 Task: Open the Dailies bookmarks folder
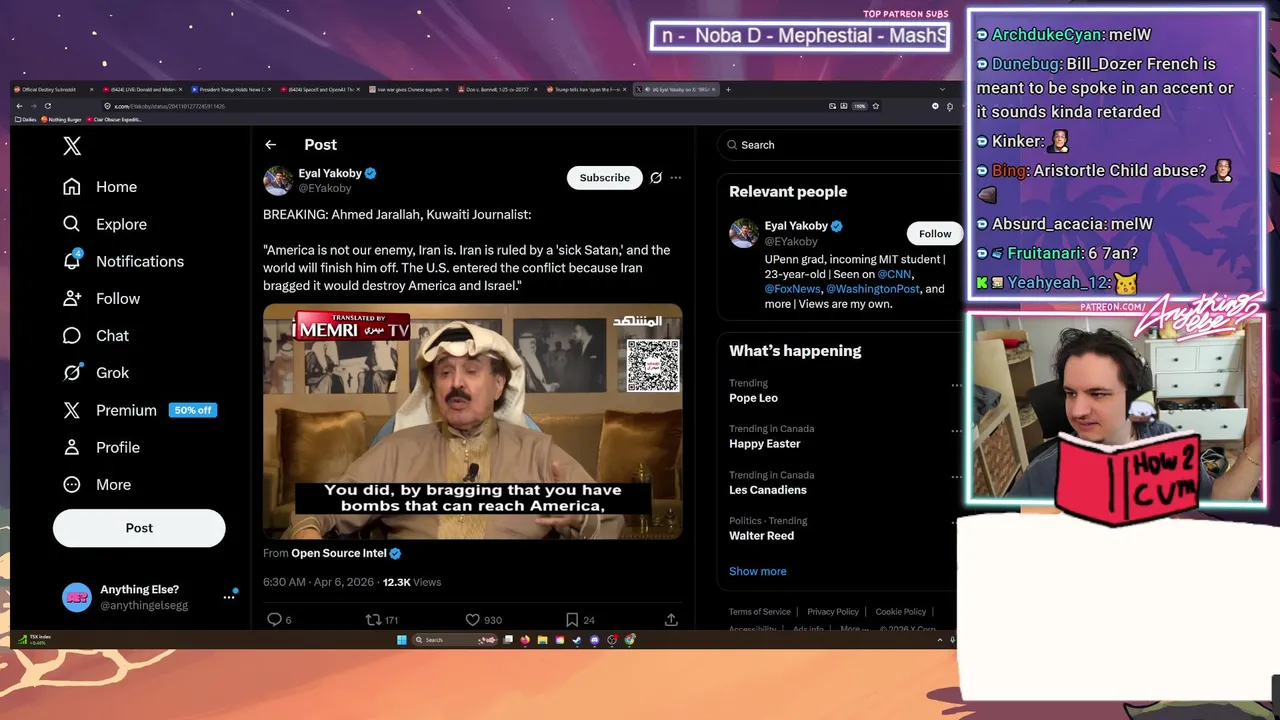tap(25, 120)
